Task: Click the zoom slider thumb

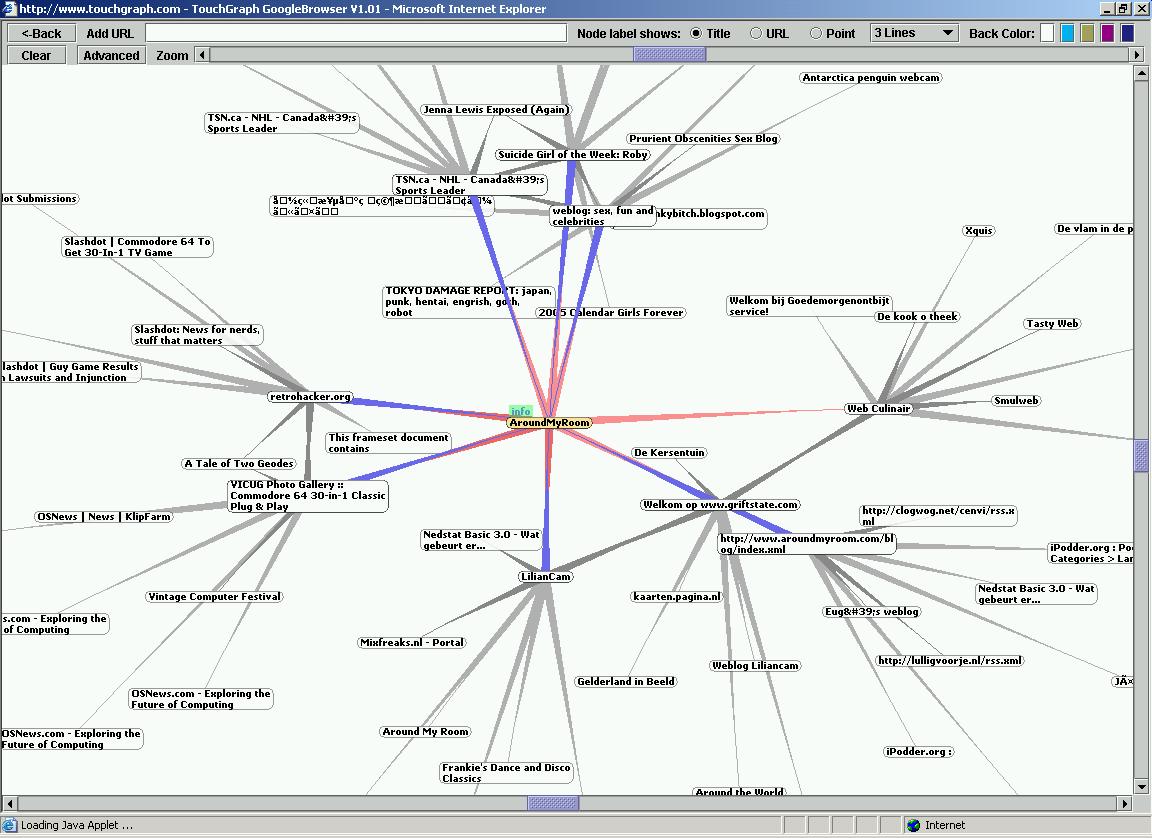Action: [x=669, y=54]
